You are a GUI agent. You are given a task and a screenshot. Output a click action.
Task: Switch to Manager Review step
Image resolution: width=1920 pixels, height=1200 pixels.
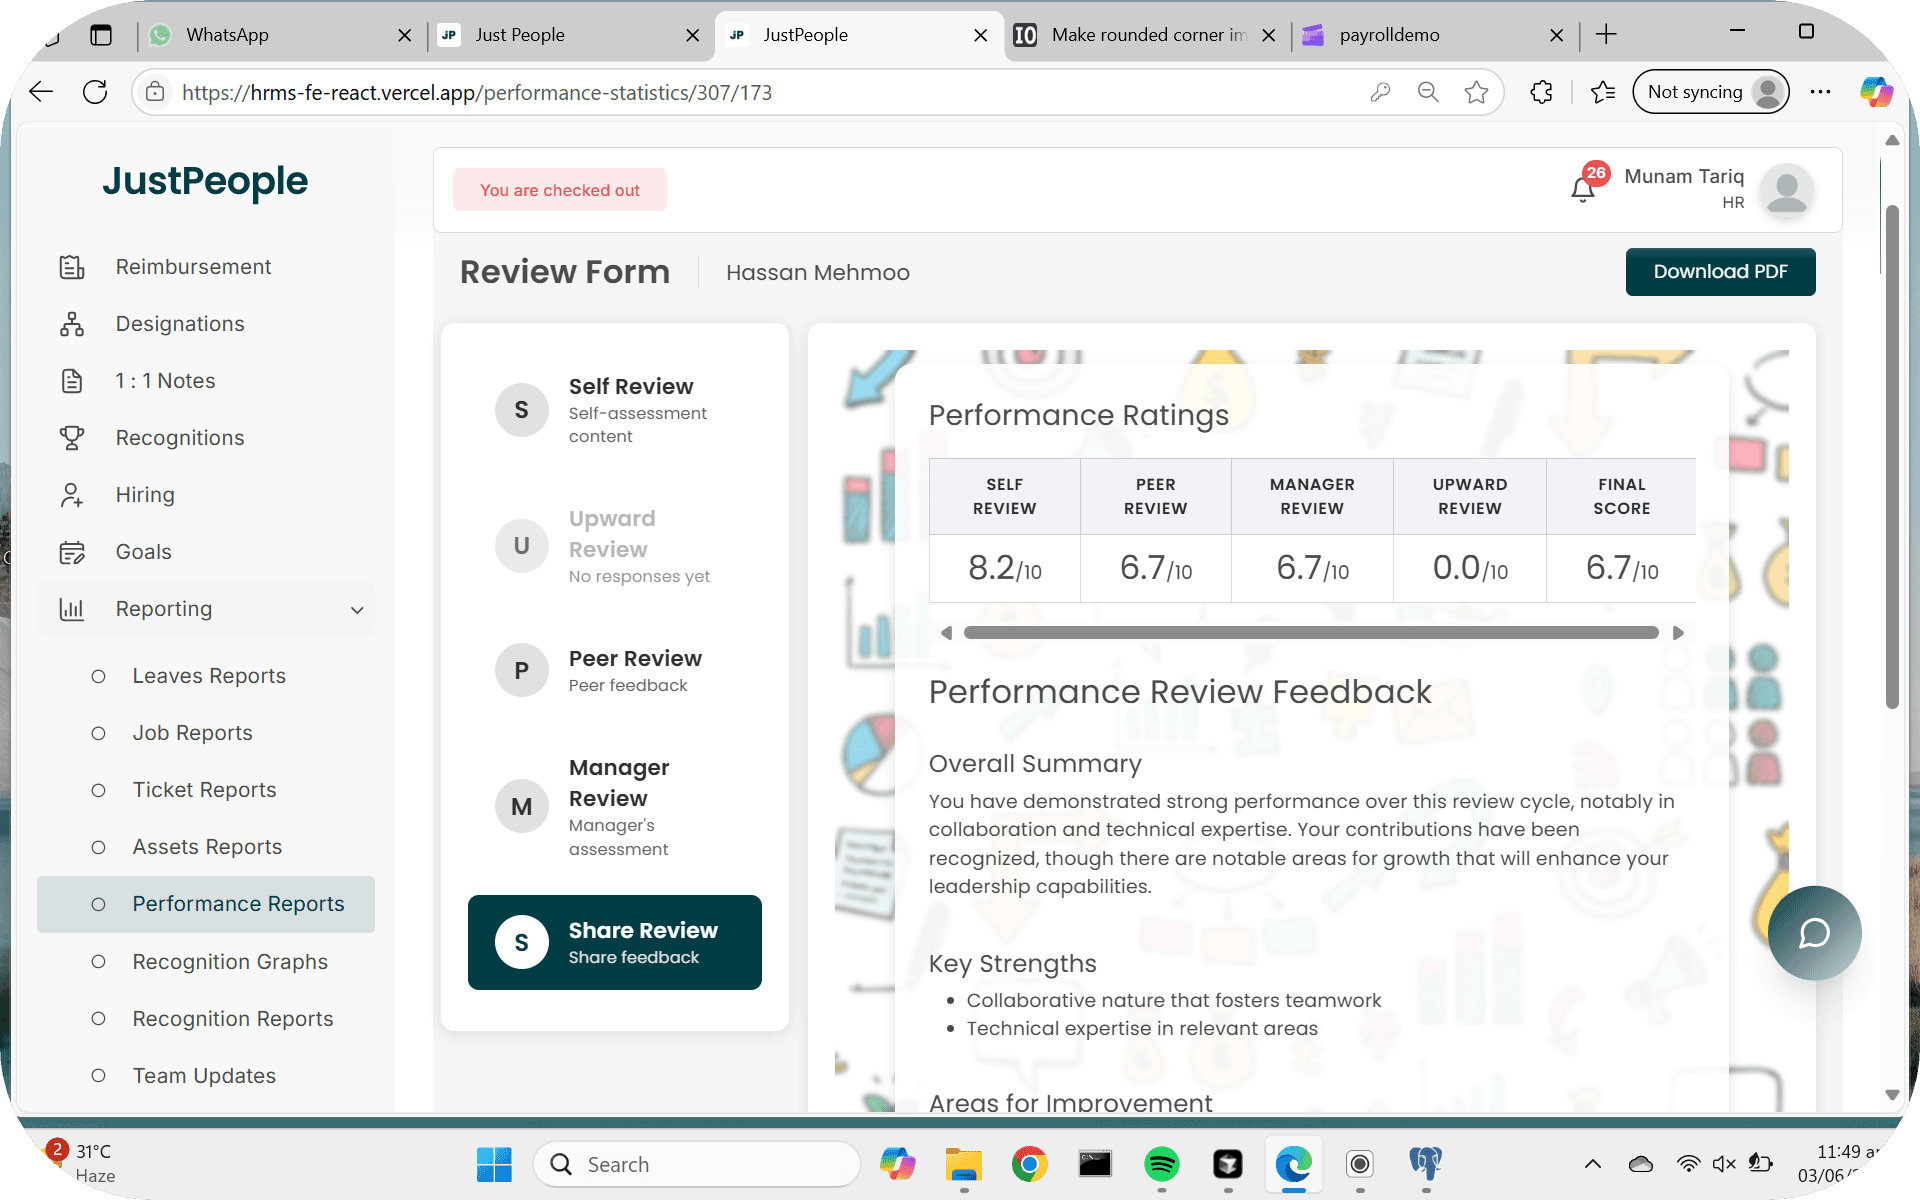615,807
